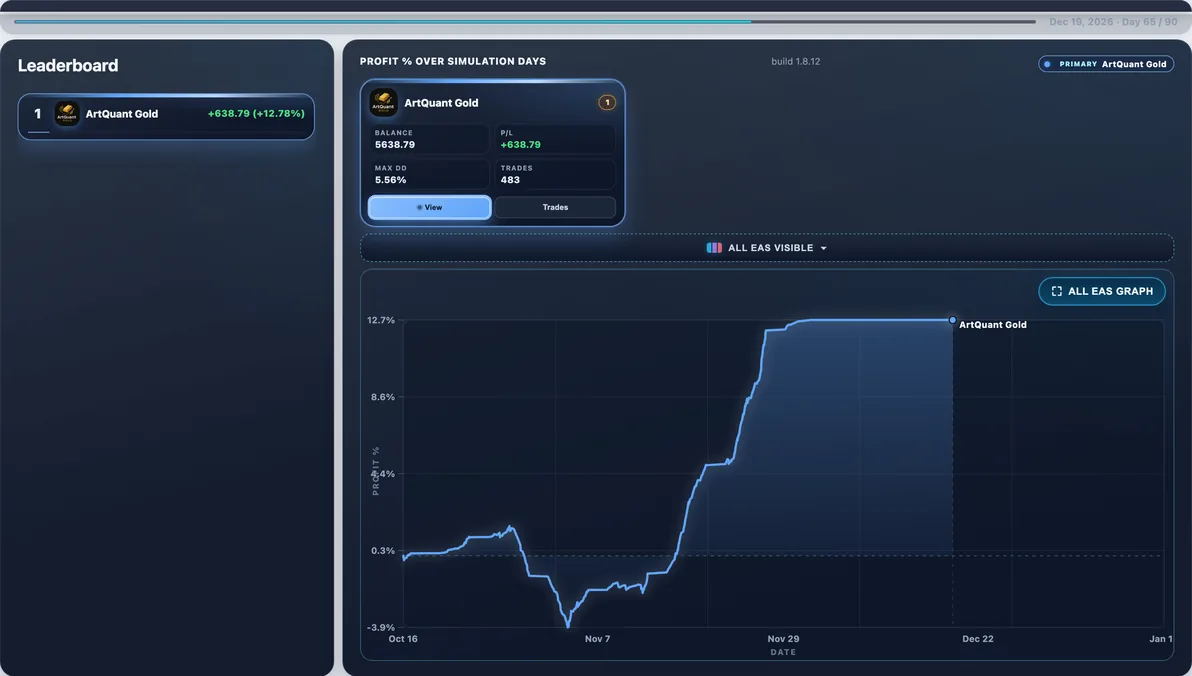
Task: Click the ArtQuant Gold logo in the leaderboard row
Action: (67, 114)
